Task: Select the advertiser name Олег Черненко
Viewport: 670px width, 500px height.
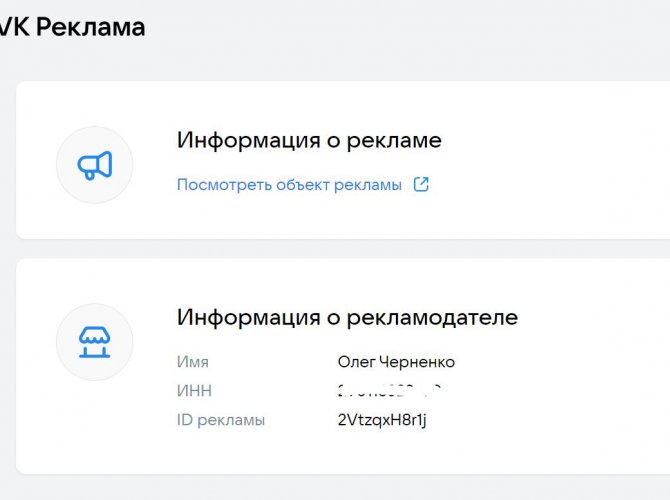Action: tap(396, 362)
